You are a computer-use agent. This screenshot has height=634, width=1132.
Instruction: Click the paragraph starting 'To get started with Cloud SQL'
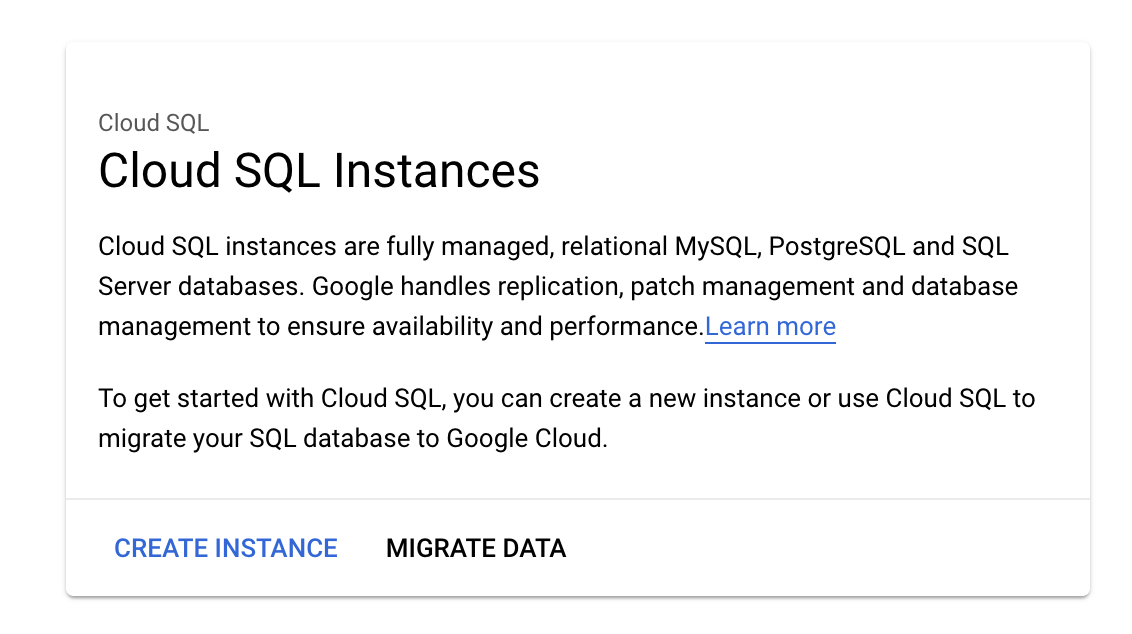[x=567, y=418]
